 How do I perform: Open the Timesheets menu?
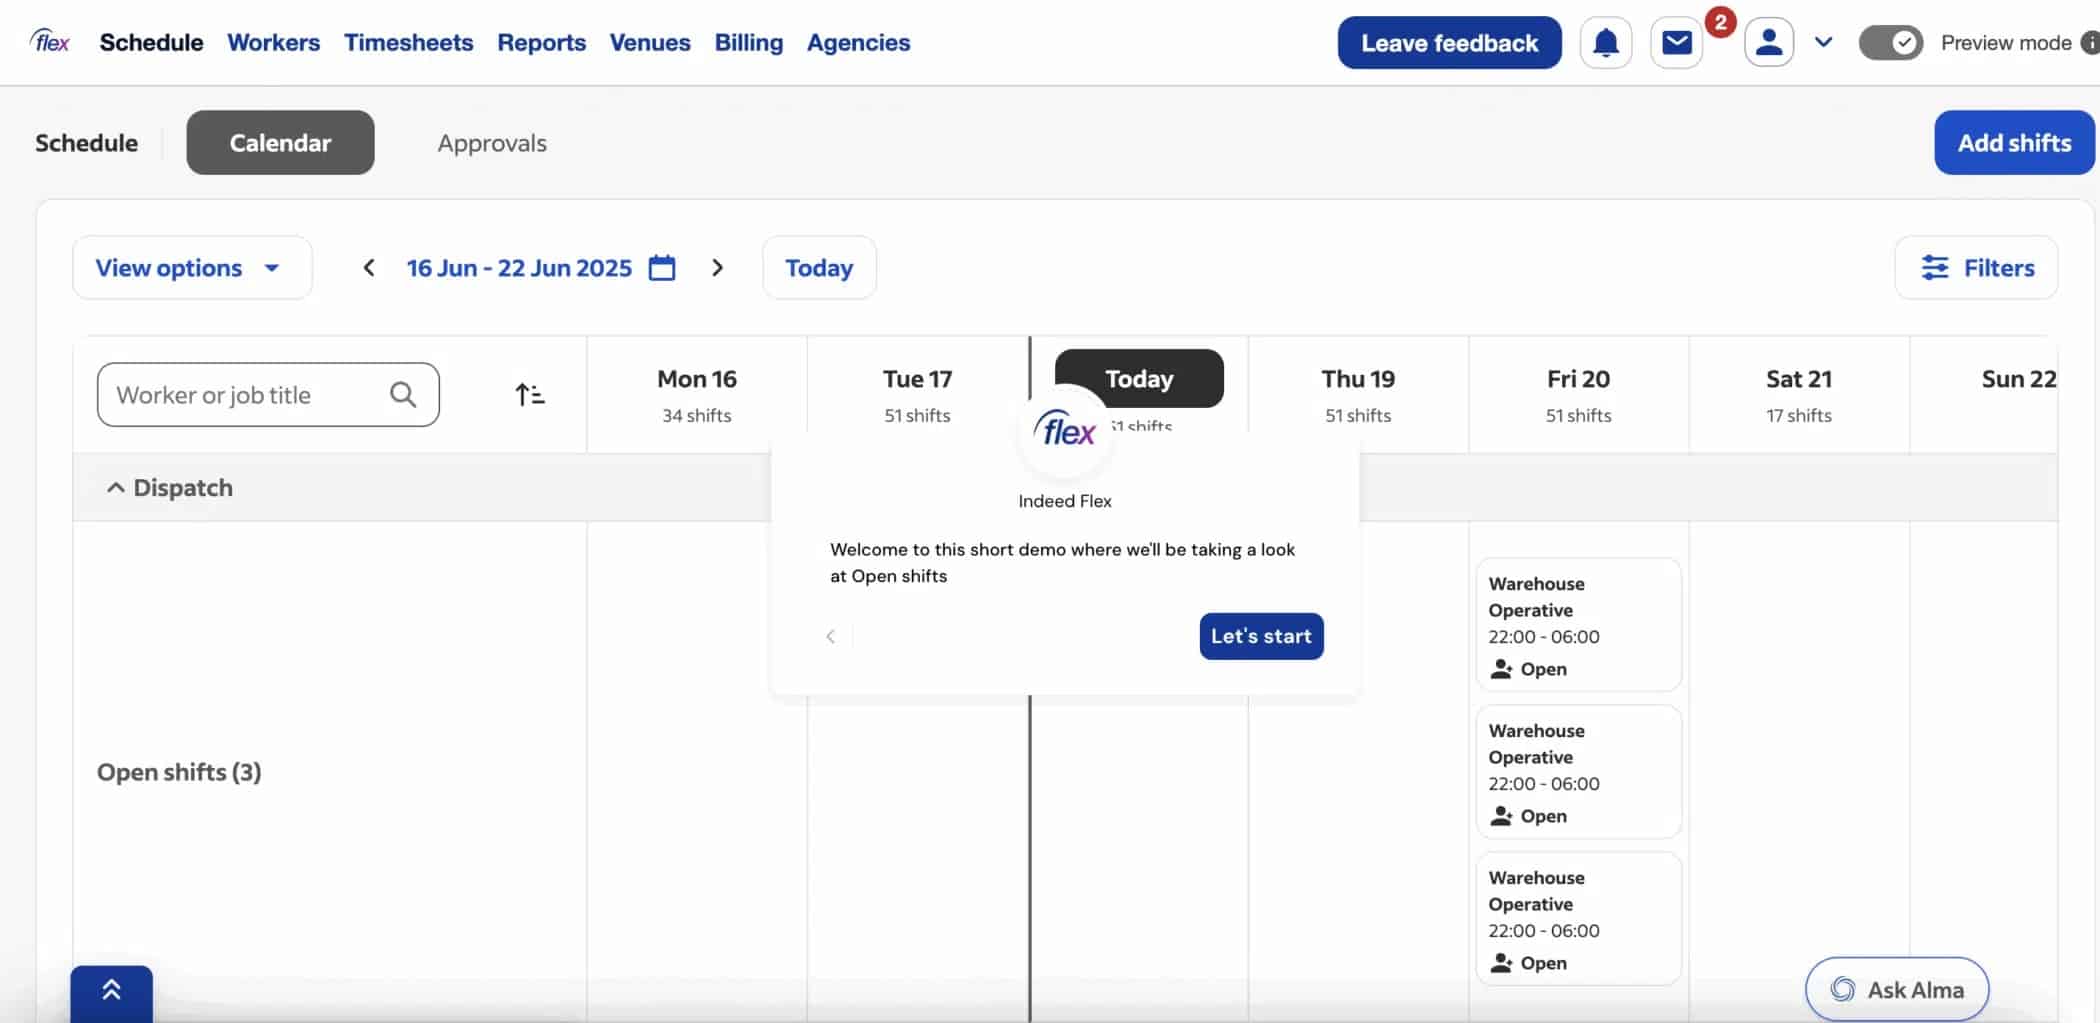pos(408,43)
